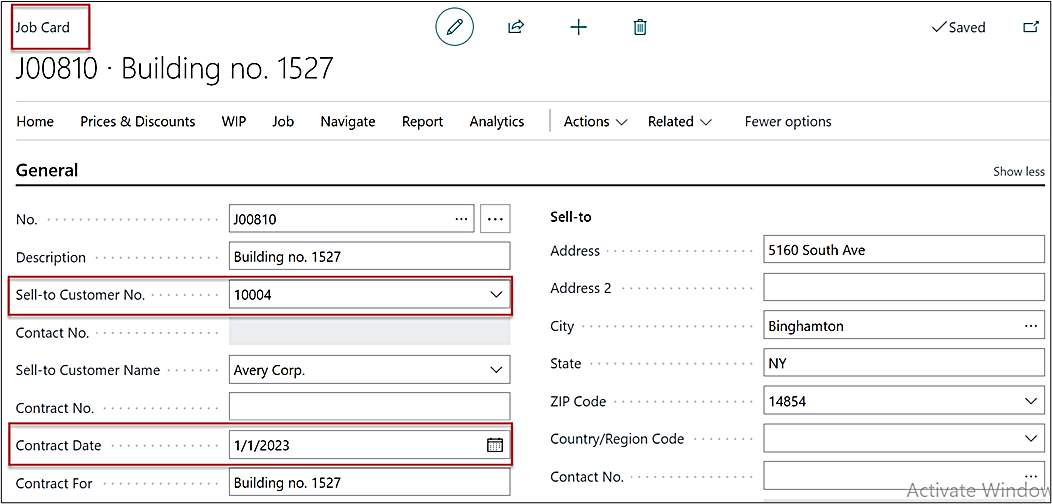Viewport: 1052px width, 504px height.
Task: Open the Related menu
Action: 679,121
